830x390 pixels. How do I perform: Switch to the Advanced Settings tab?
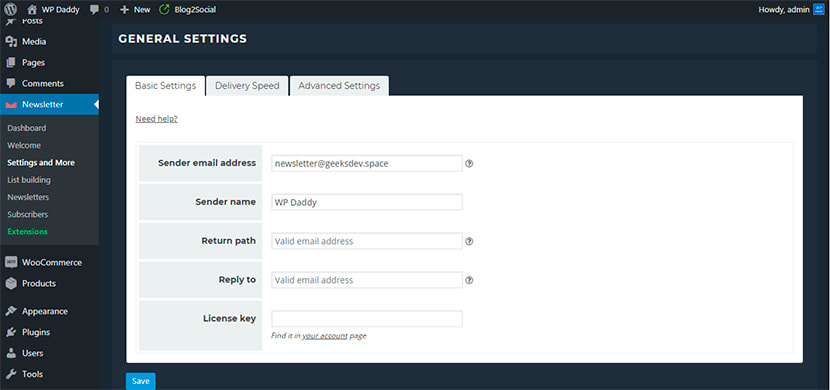point(339,86)
